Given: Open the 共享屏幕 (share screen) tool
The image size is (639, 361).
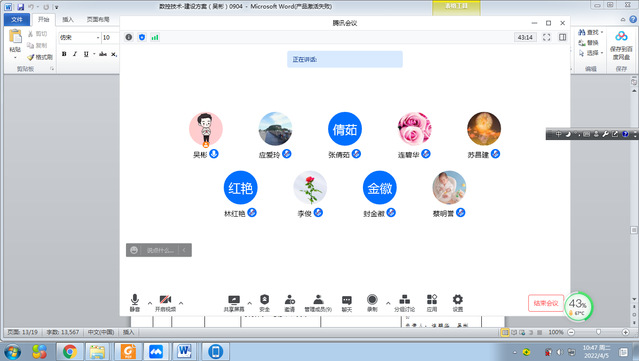Looking at the screenshot, I should pyautogui.click(x=234, y=304).
